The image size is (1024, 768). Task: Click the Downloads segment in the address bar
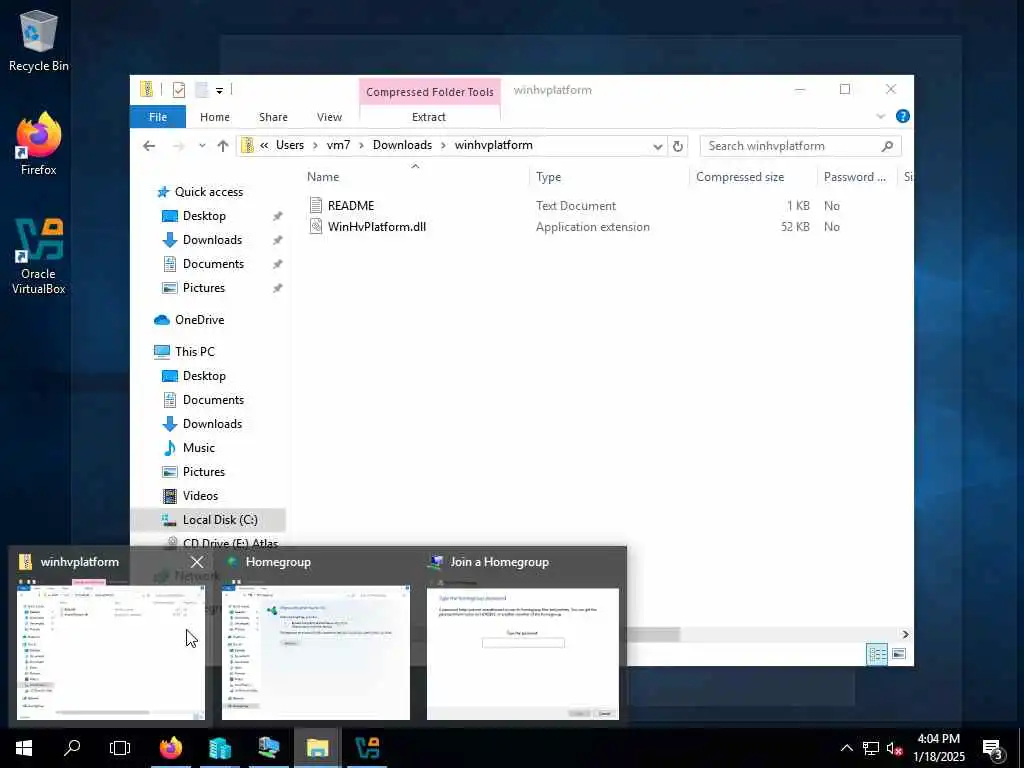(402, 145)
